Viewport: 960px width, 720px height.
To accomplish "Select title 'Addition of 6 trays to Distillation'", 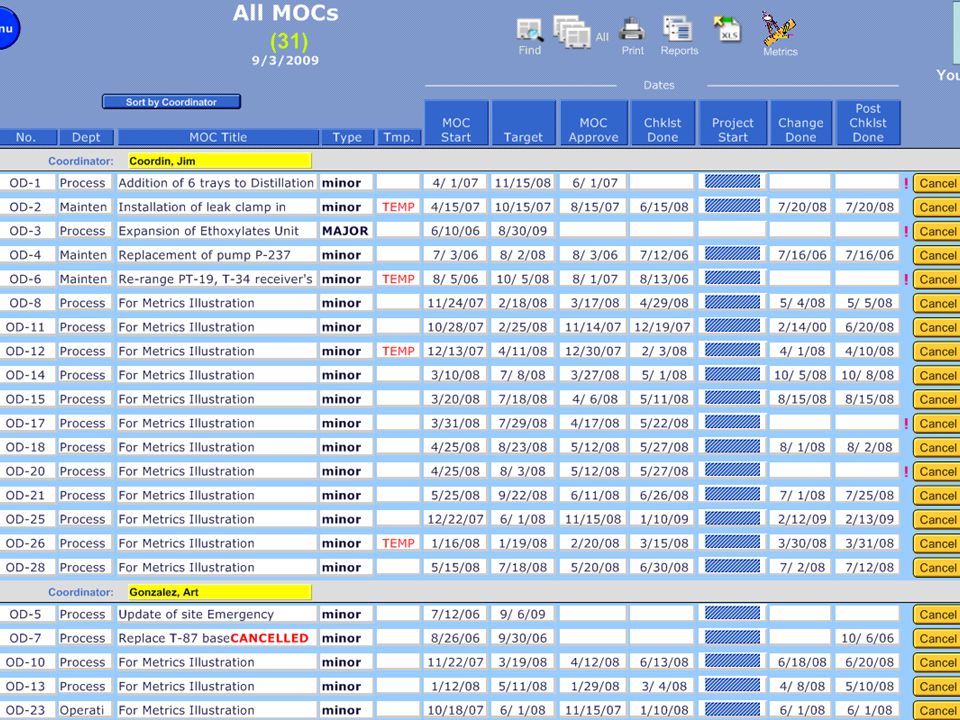I will click(x=216, y=182).
